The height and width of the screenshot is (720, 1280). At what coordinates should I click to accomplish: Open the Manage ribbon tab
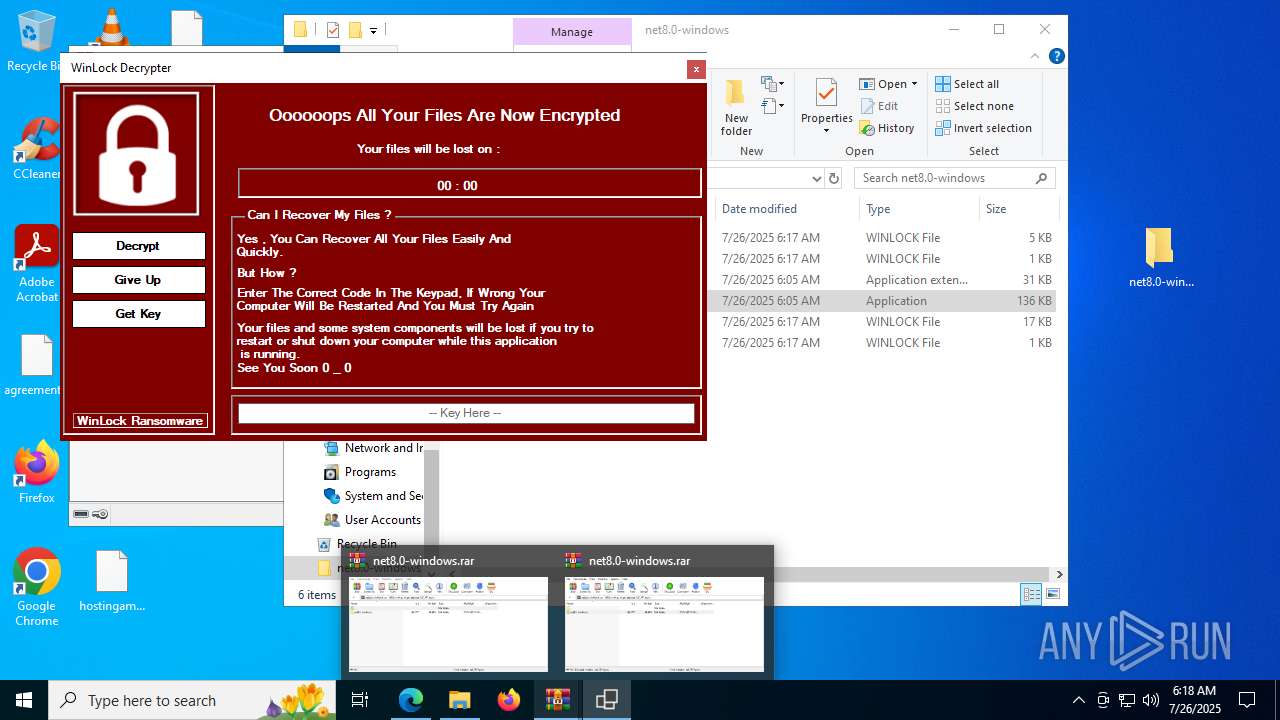tap(572, 32)
